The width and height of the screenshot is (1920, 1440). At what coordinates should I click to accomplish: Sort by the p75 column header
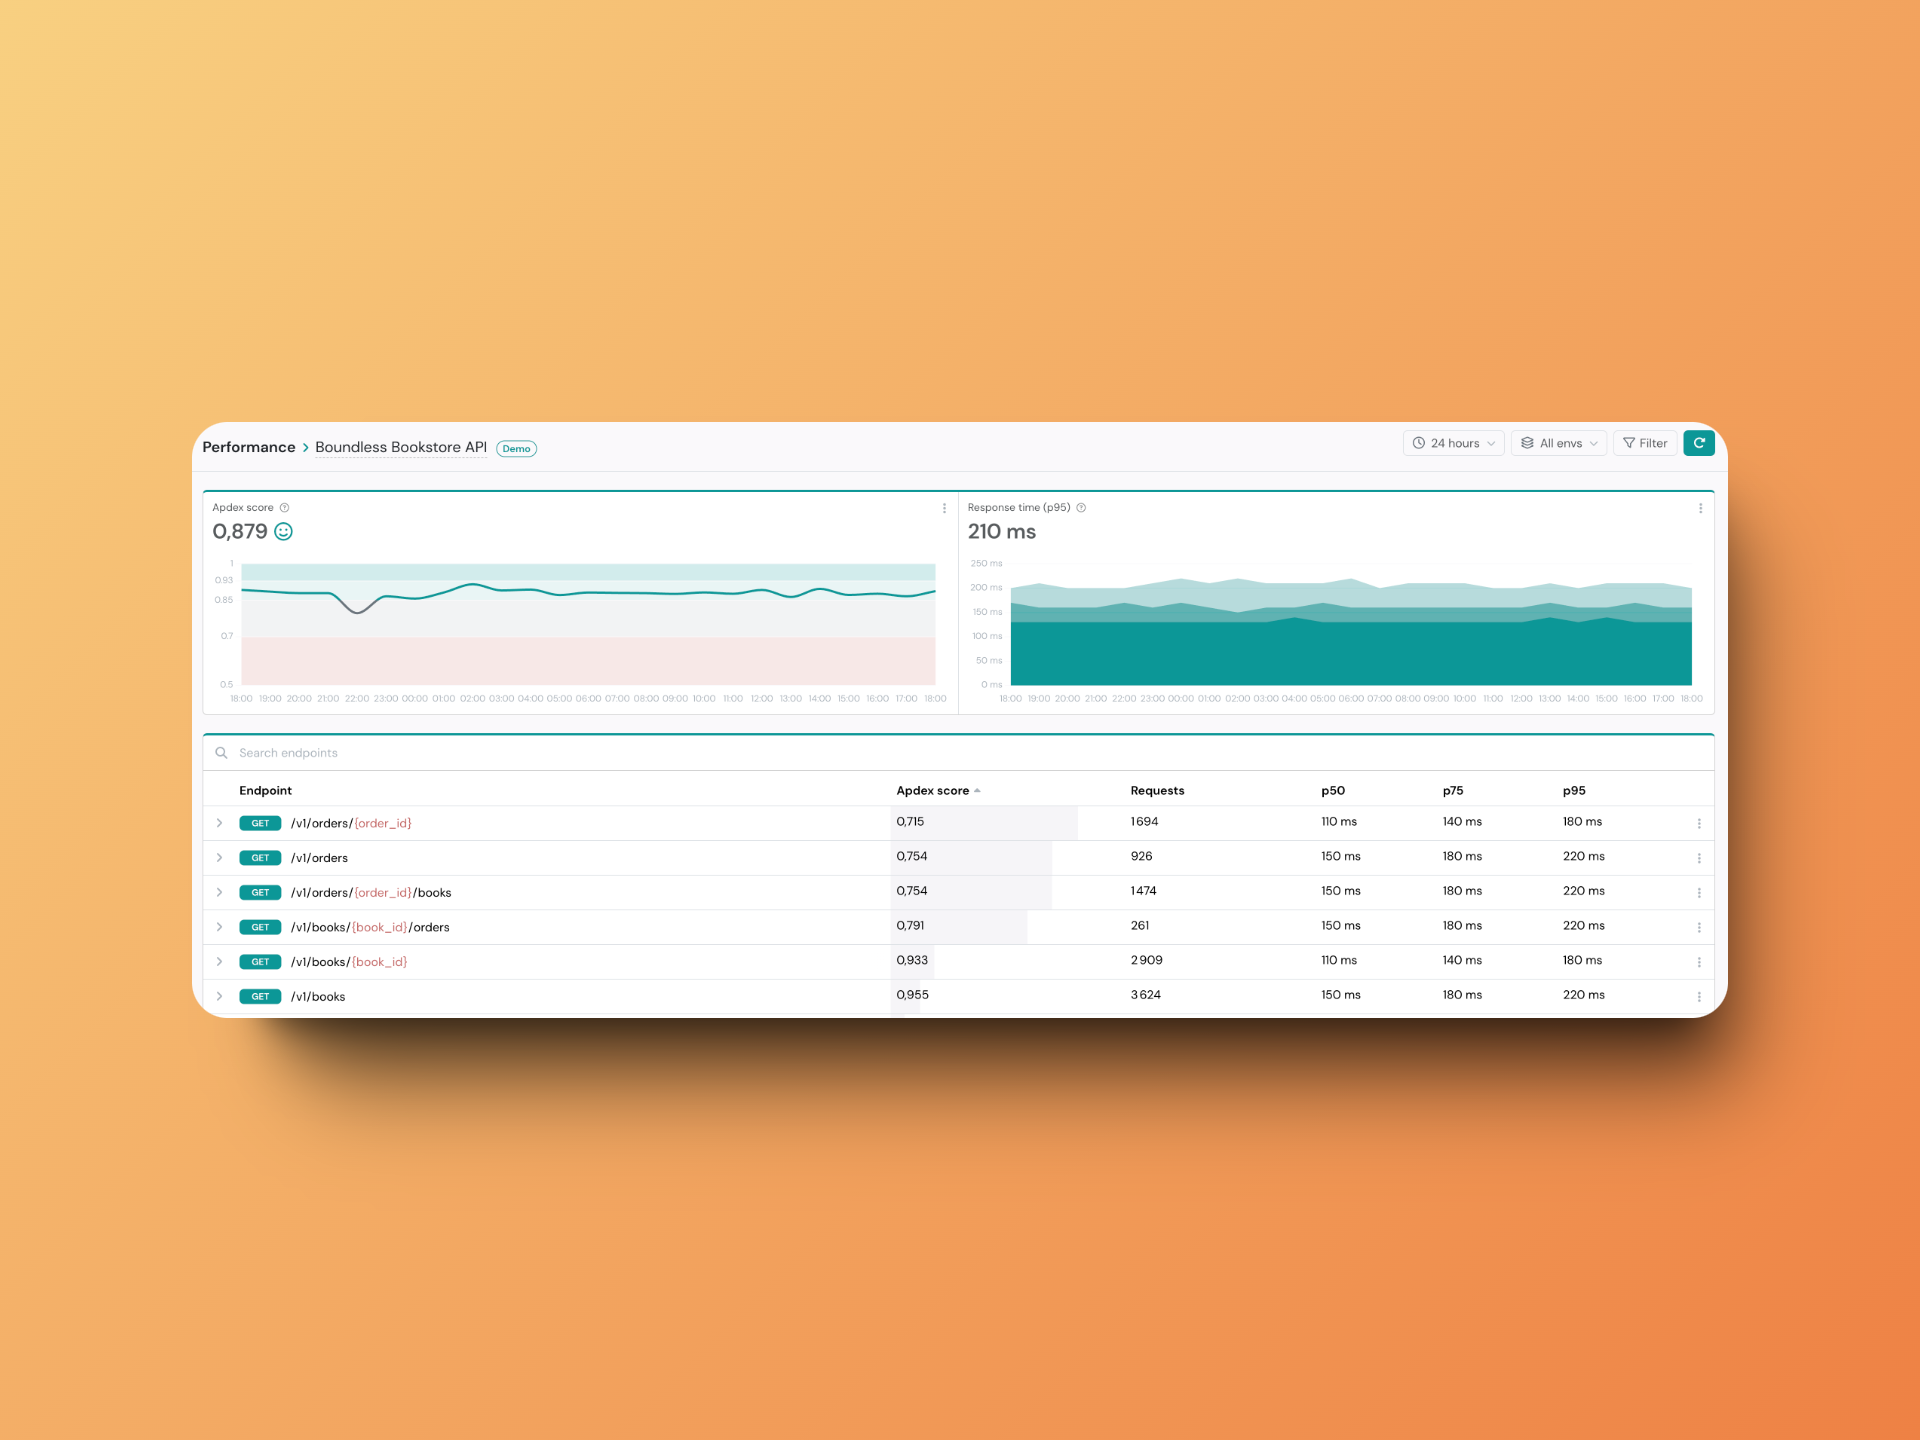pos(1453,791)
